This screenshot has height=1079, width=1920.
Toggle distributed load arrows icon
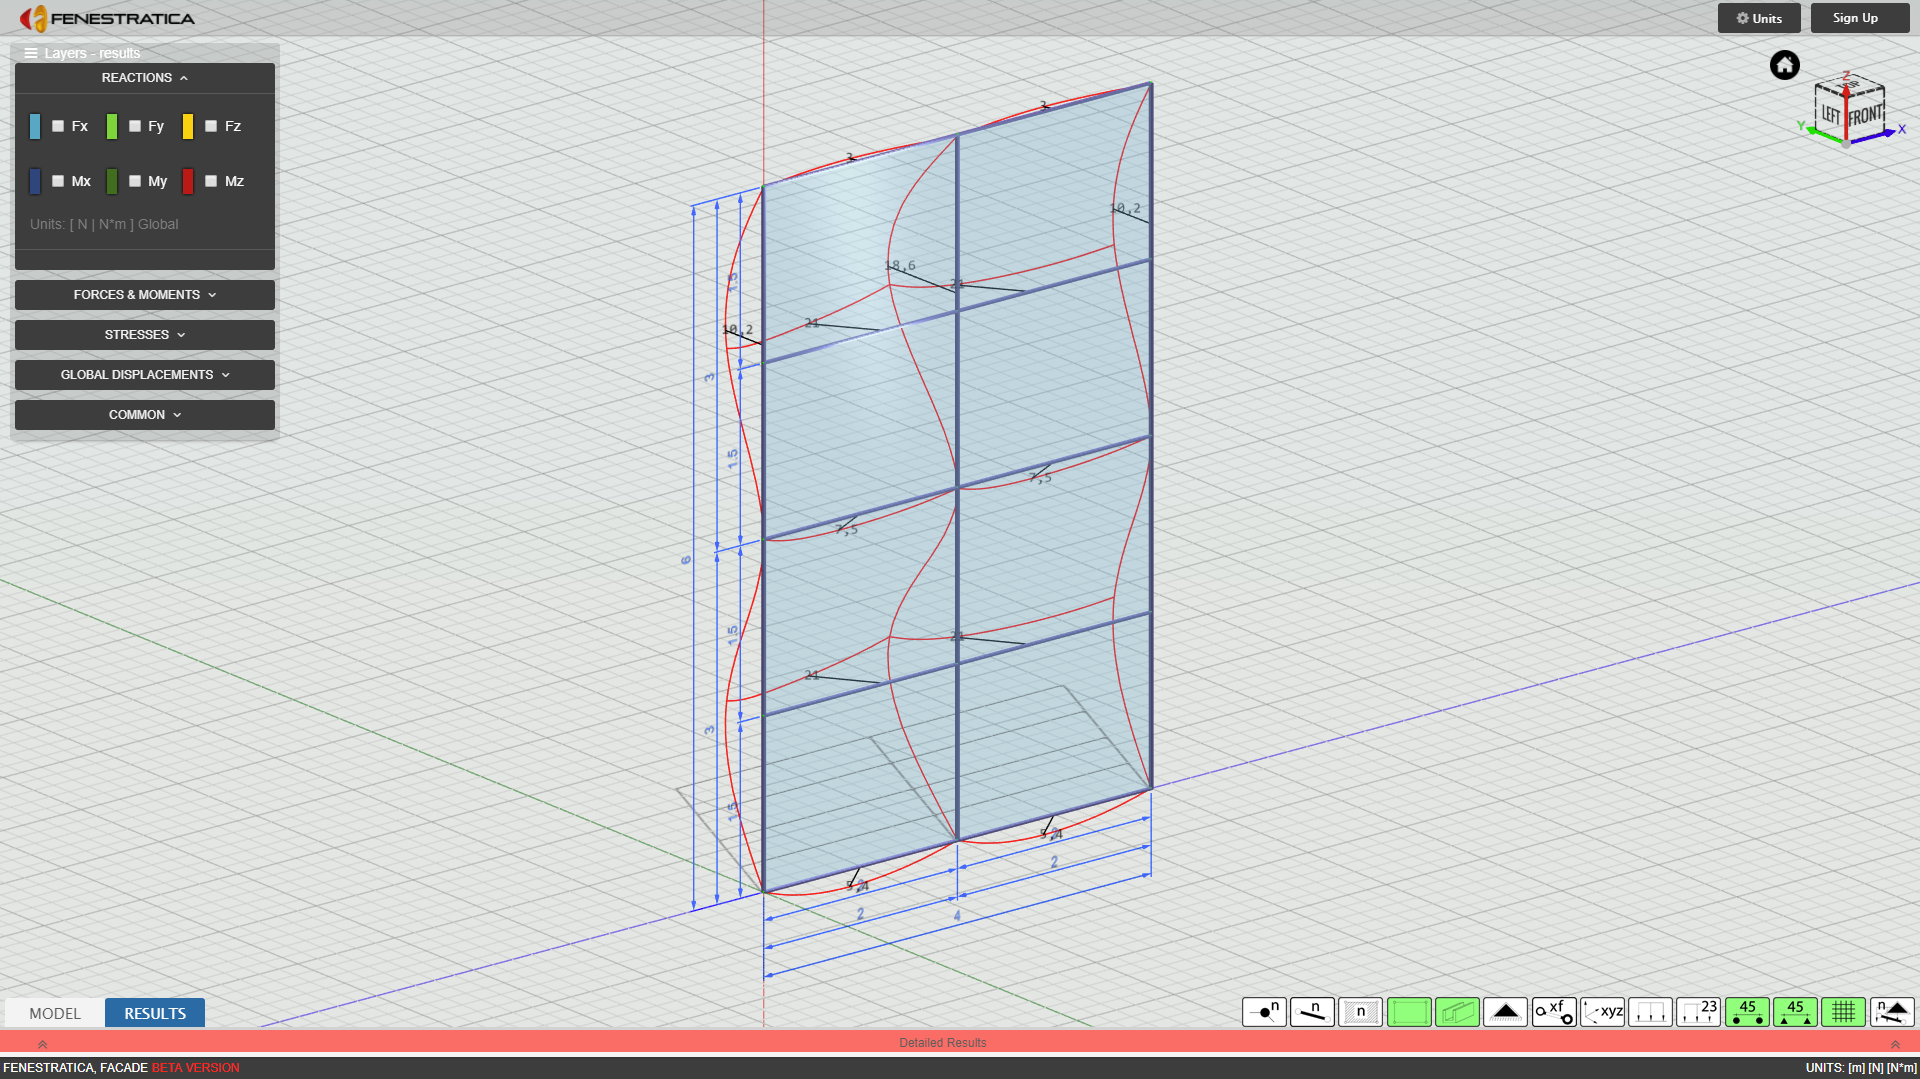tap(1650, 1012)
